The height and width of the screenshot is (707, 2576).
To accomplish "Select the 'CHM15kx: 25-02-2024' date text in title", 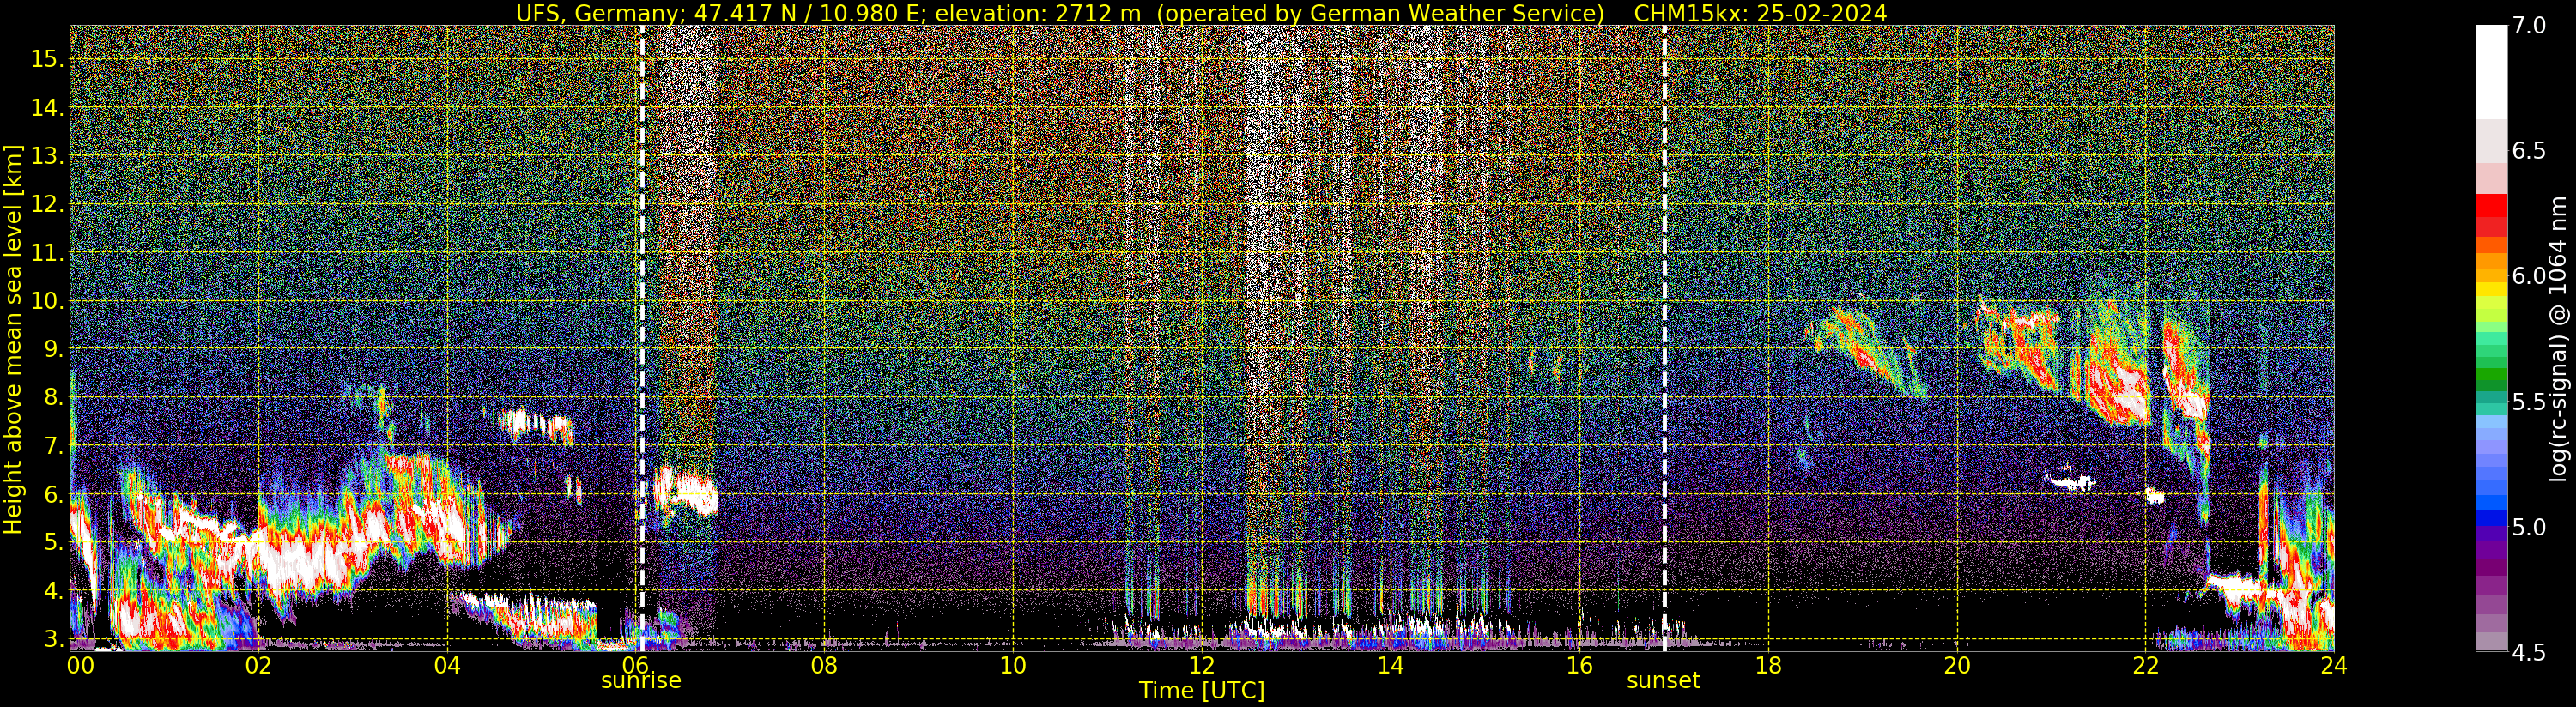I will point(1760,13).
